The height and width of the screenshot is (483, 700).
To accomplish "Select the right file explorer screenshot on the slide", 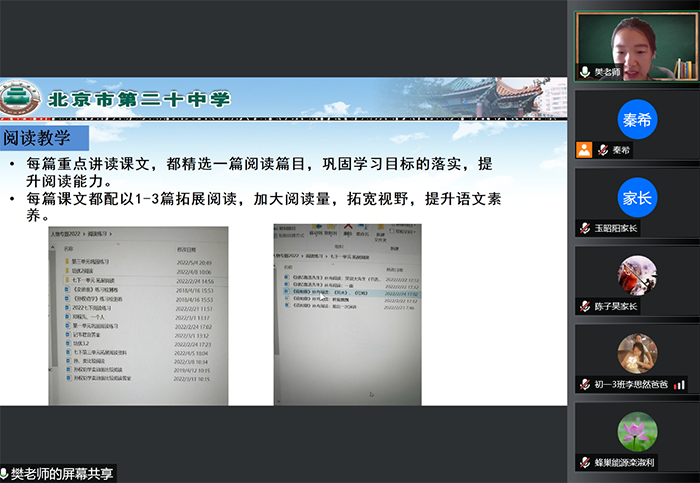I will coord(347,314).
